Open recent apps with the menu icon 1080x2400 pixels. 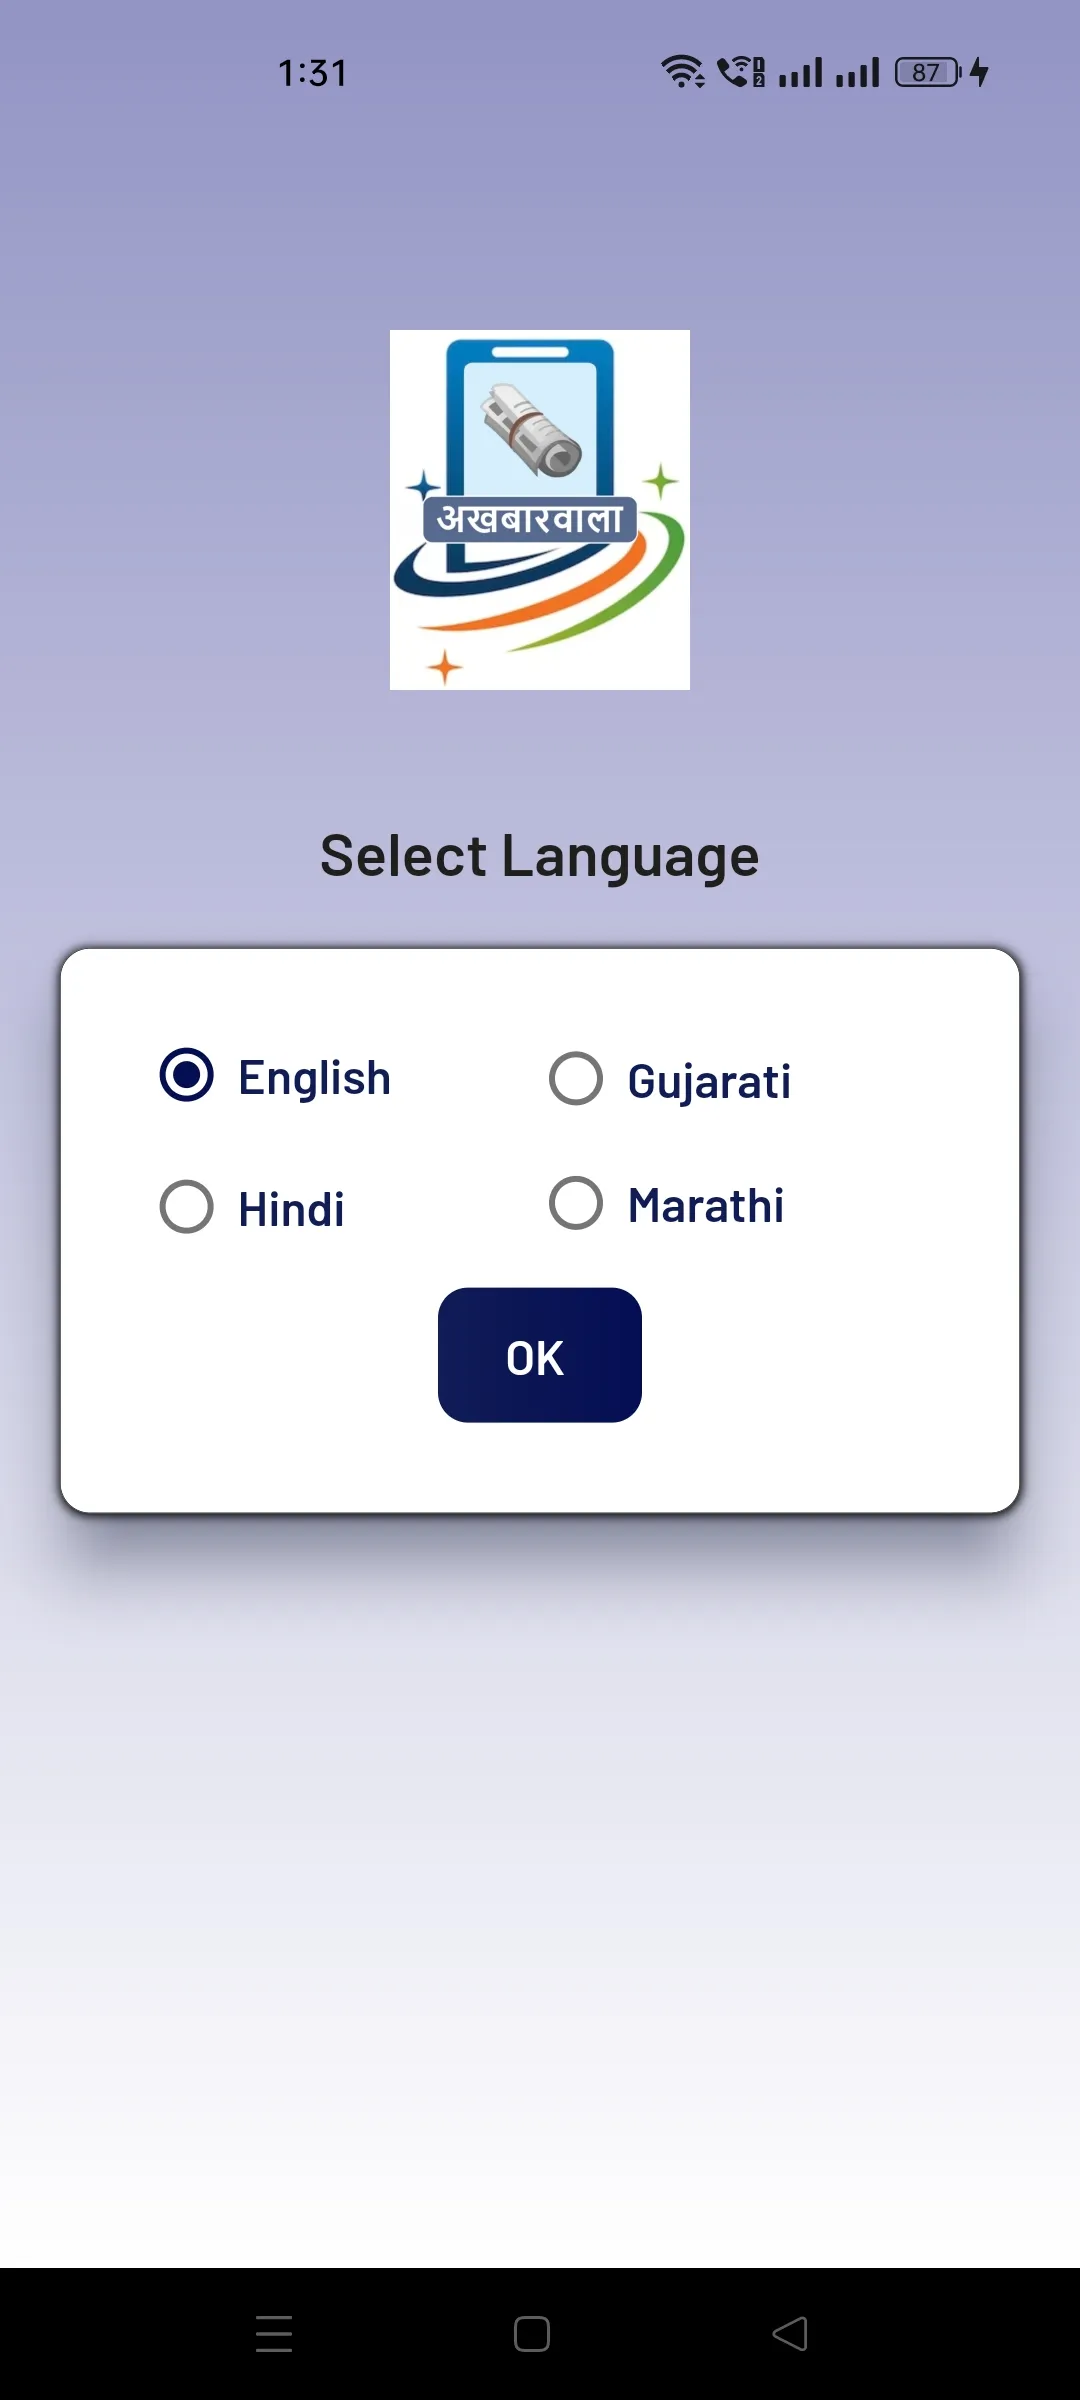pyautogui.click(x=274, y=2334)
